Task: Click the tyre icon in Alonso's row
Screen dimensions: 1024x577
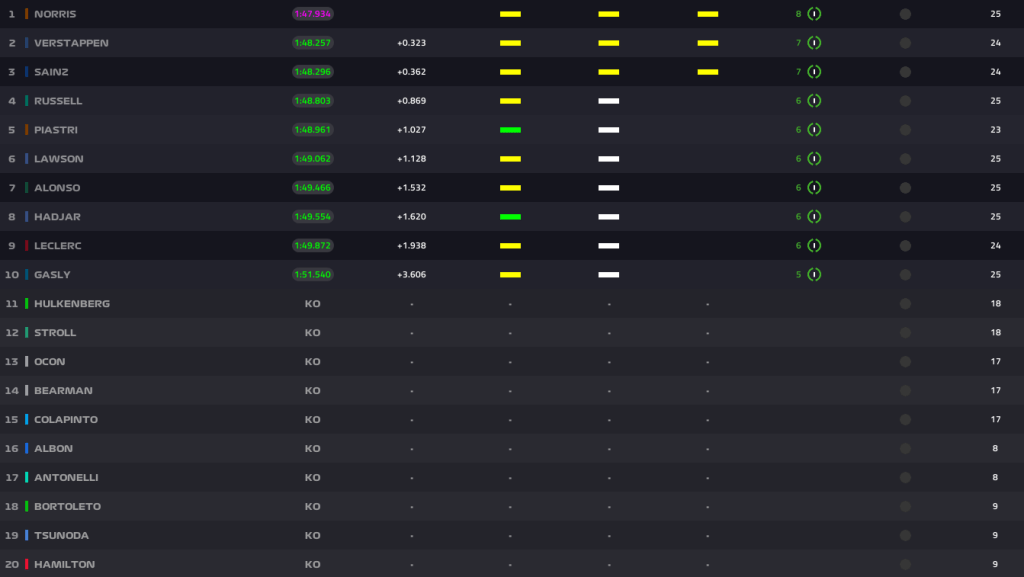Action: 814,187
